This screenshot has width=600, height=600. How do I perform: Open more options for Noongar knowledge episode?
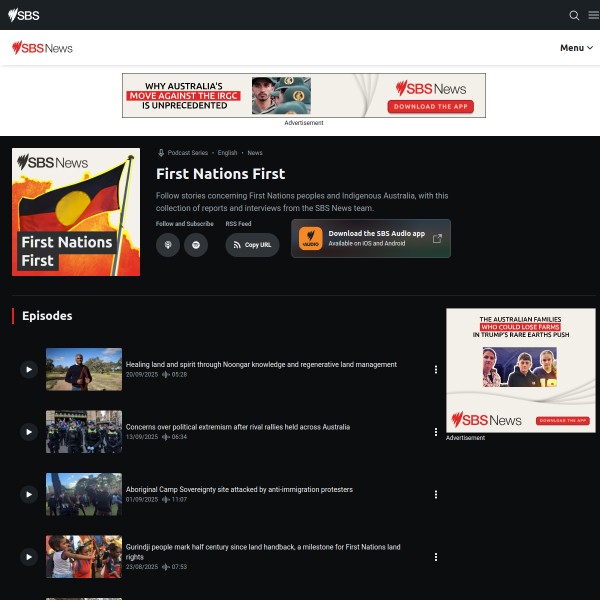point(436,370)
